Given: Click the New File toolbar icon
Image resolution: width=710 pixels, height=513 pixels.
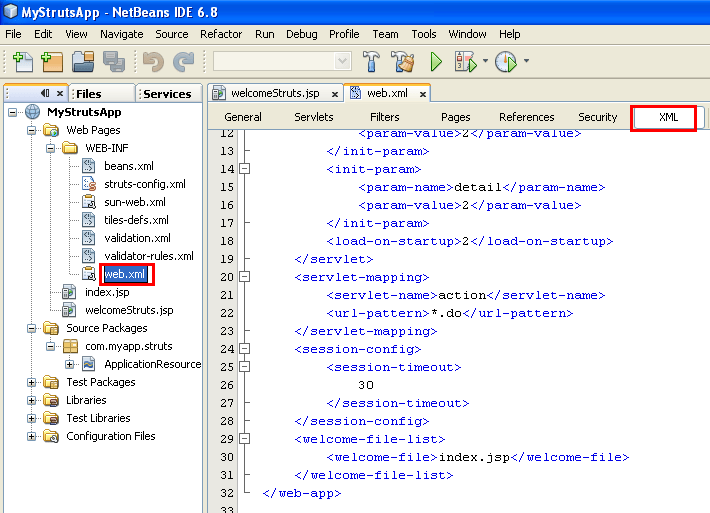Looking at the screenshot, I should pos(23,62).
